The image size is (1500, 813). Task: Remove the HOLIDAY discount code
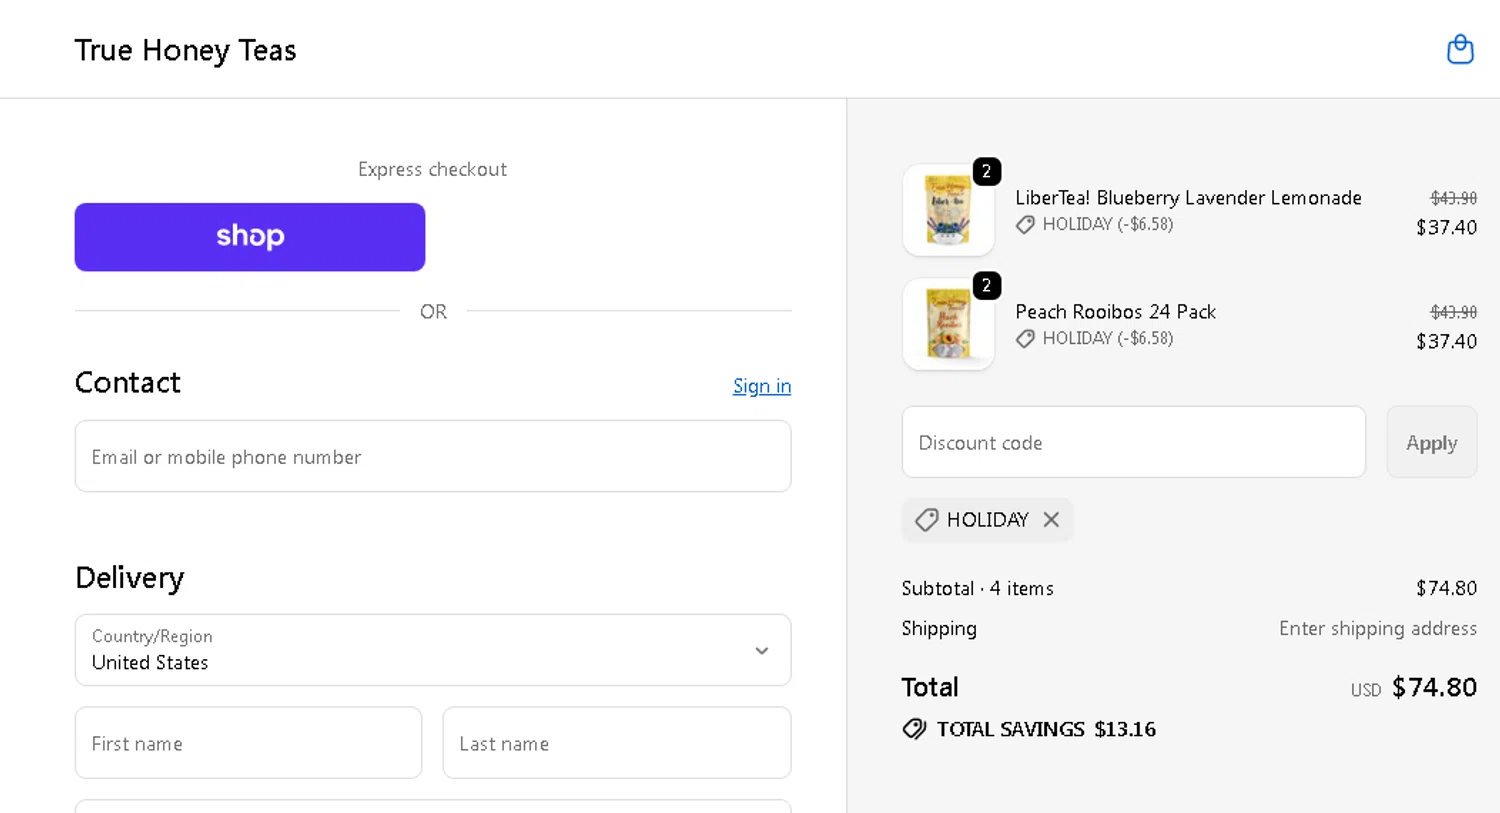1051,520
